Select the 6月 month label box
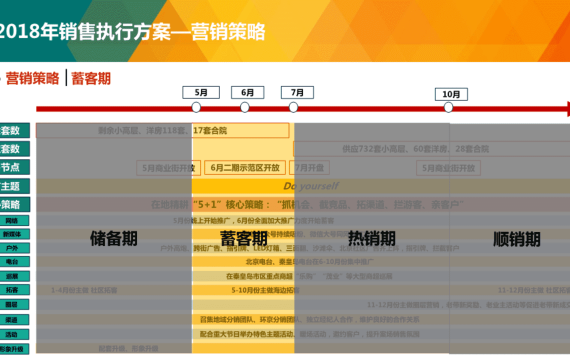Image resolution: width=570 pixels, height=360 pixels. pos(248,92)
